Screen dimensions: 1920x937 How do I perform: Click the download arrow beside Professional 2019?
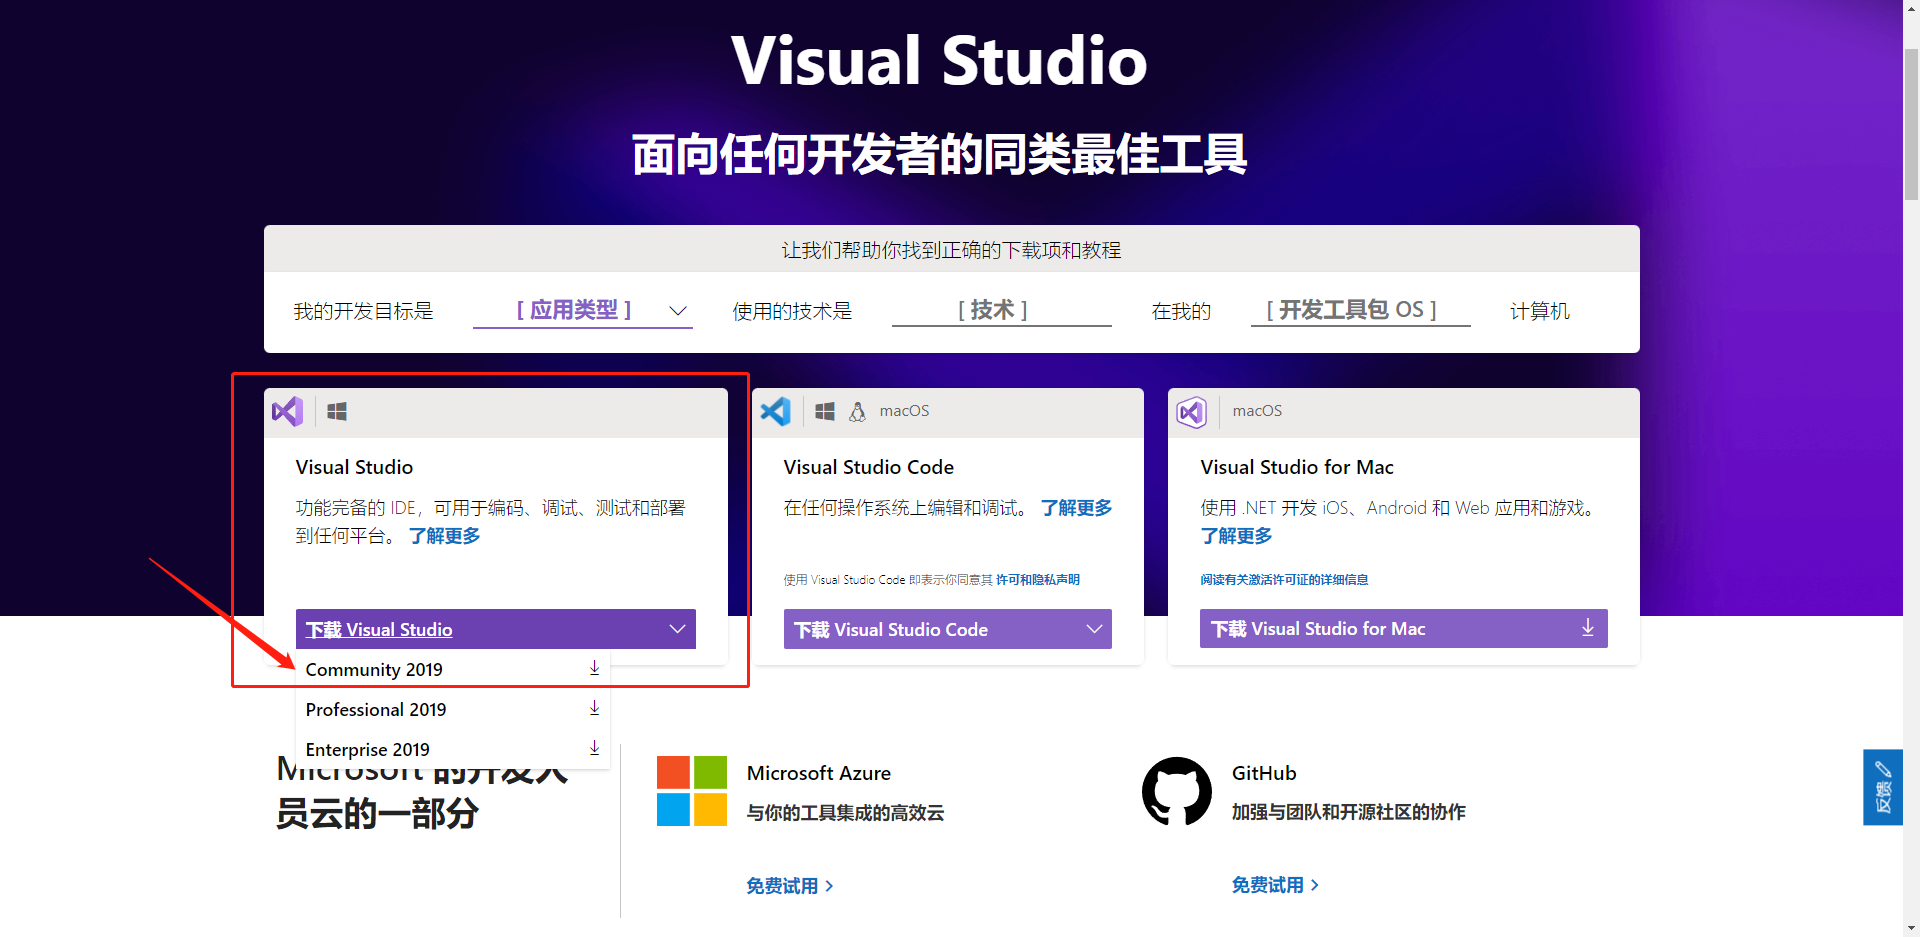pos(594,708)
